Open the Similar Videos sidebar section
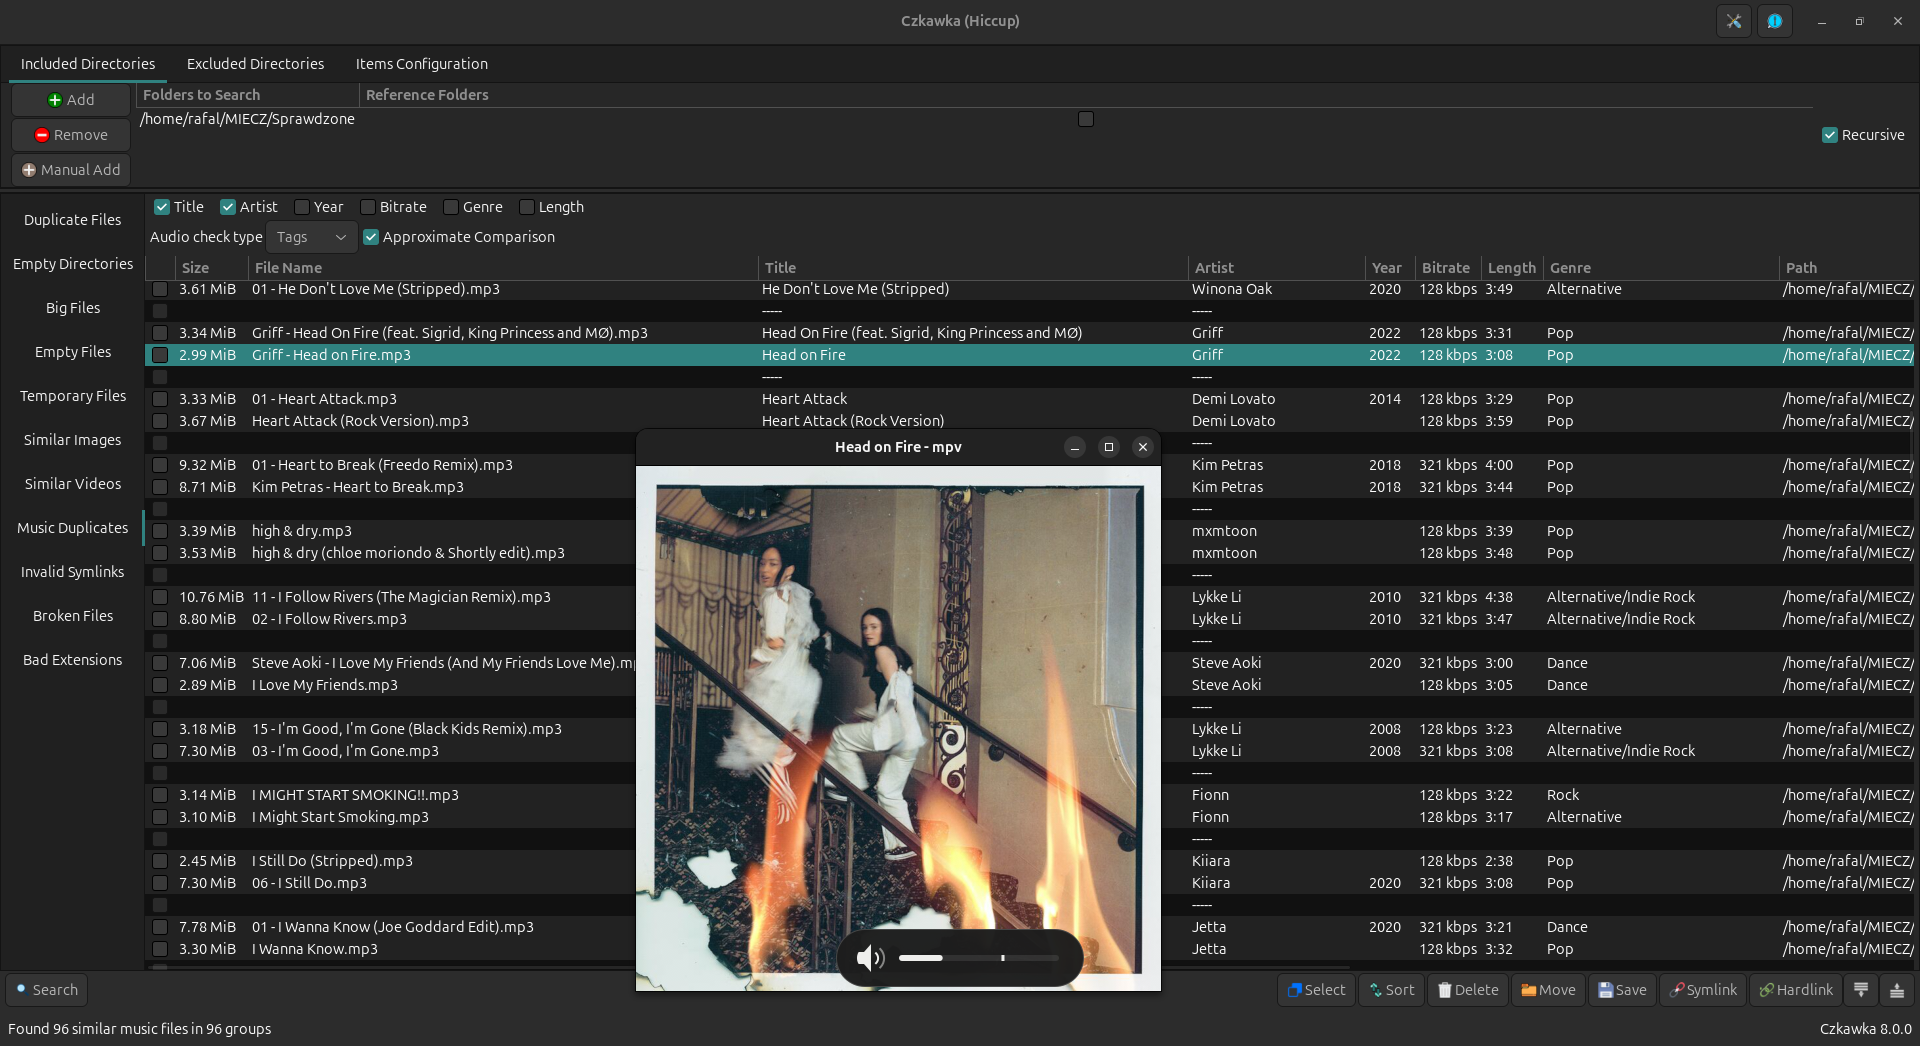This screenshot has width=1920, height=1046. pos(73,484)
